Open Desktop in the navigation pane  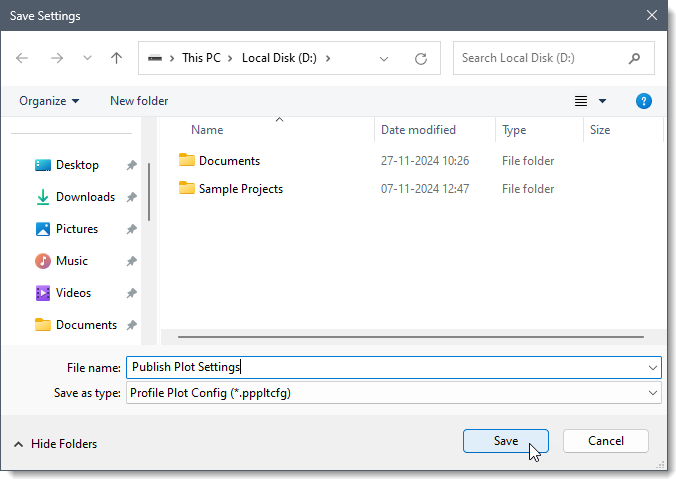[x=77, y=165]
